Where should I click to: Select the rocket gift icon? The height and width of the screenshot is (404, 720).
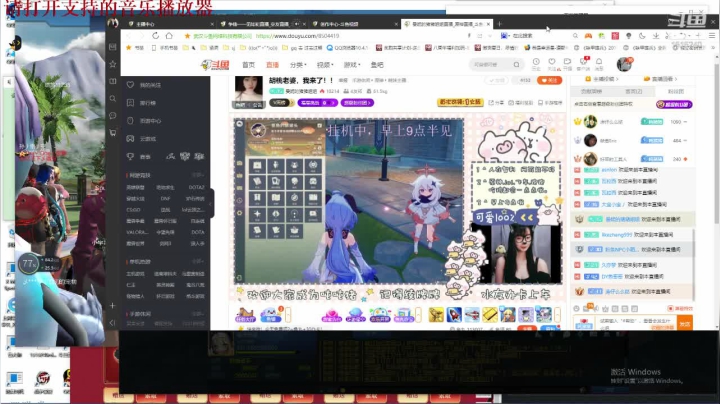[x=454, y=314]
